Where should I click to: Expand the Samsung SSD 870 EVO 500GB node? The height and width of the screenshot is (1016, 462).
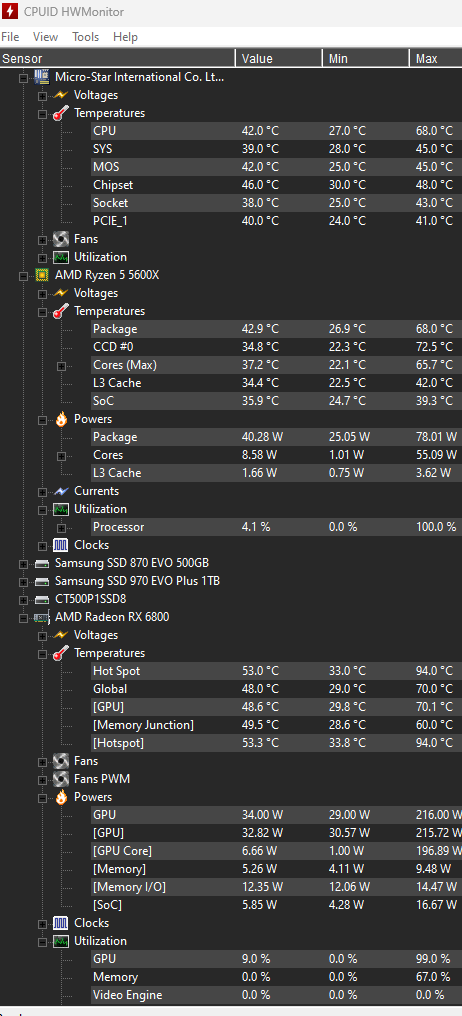coord(24,564)
